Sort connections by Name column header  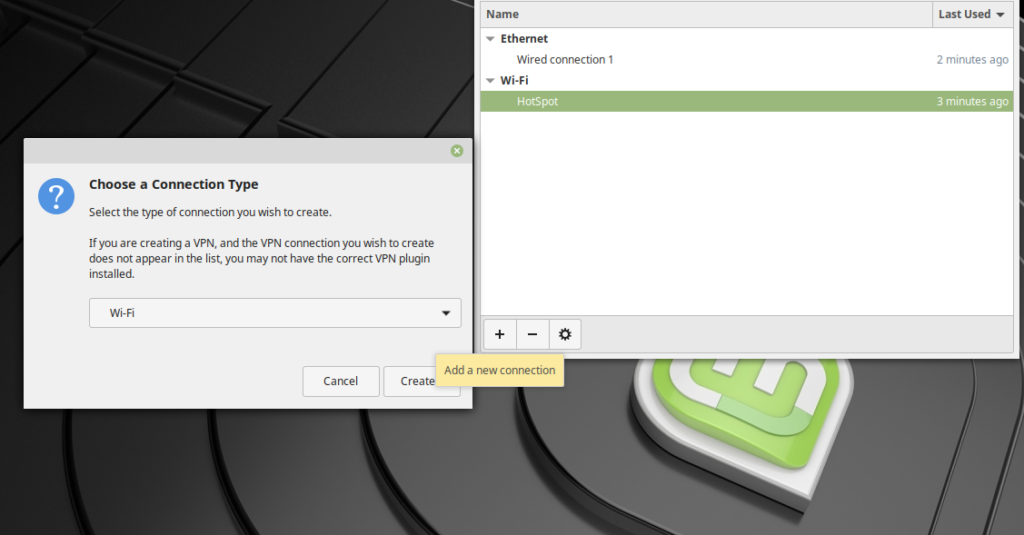coord(707,14)
